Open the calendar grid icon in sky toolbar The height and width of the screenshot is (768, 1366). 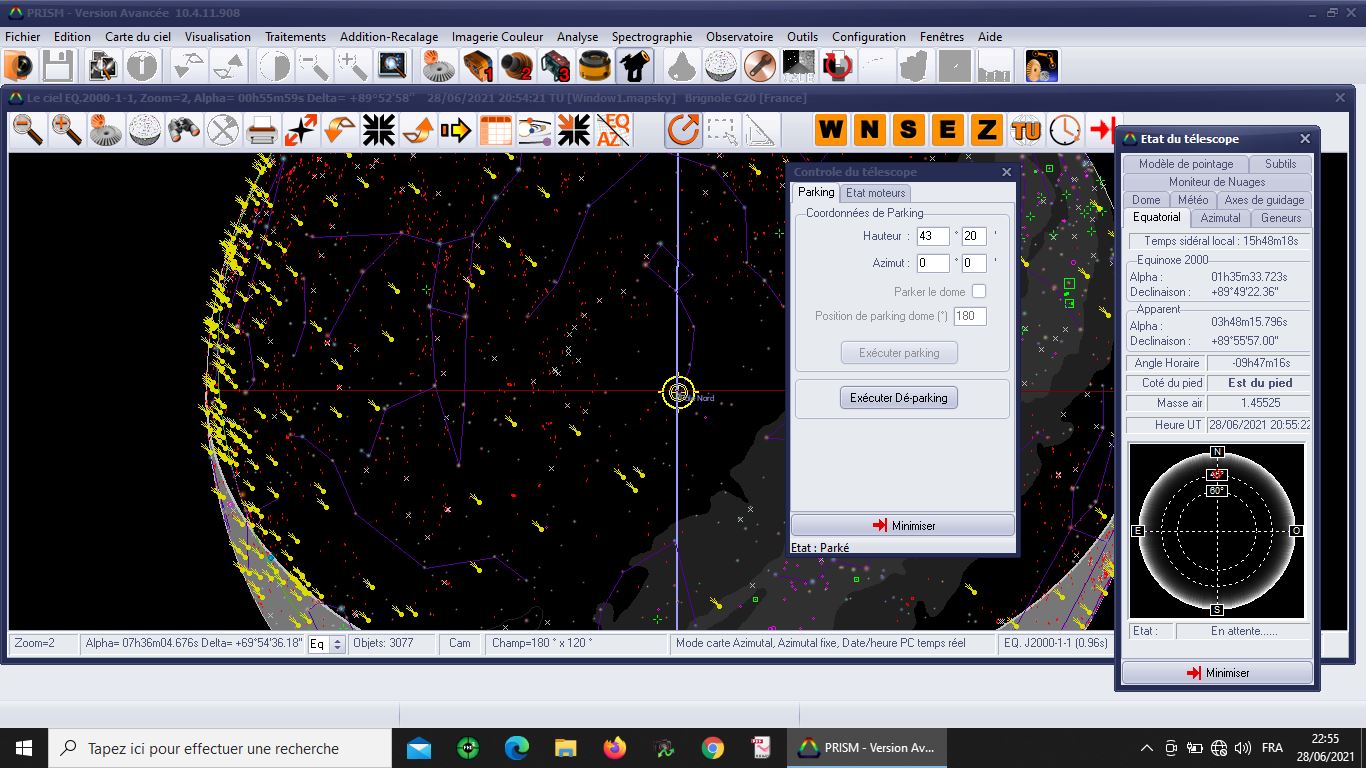coord(495,130)
